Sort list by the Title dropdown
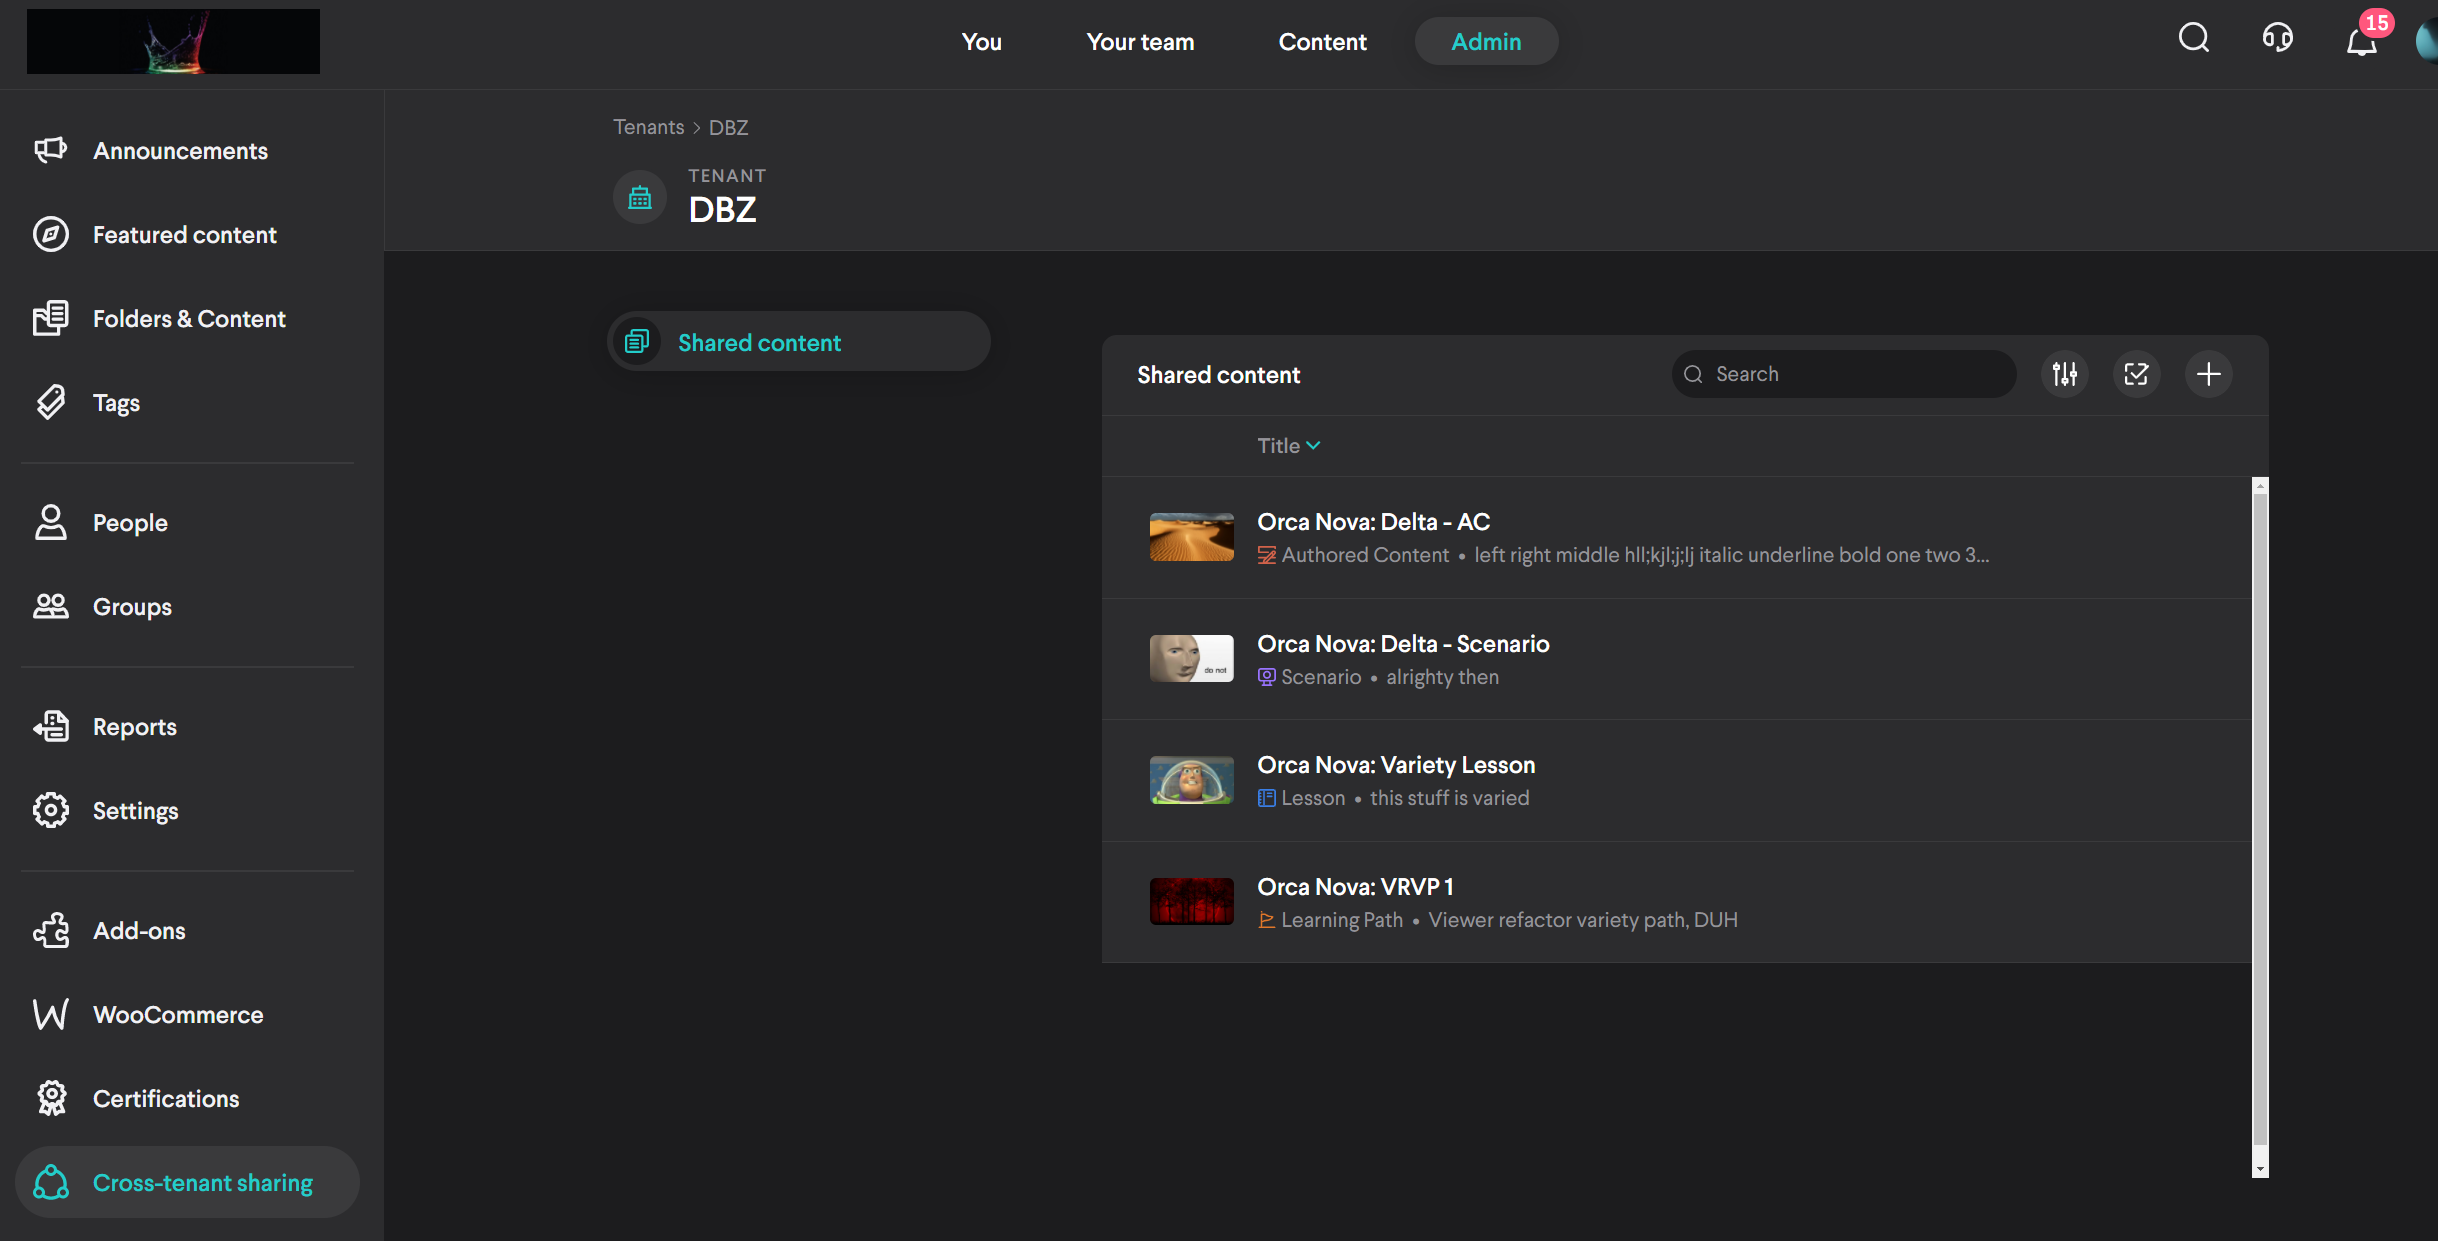This screenshot has width=2438, height=1241. pos(1288,446)
